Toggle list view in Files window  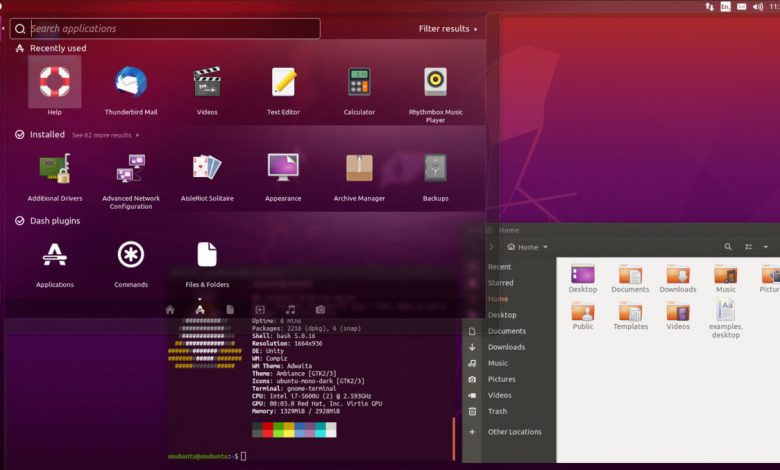(748, 247)
